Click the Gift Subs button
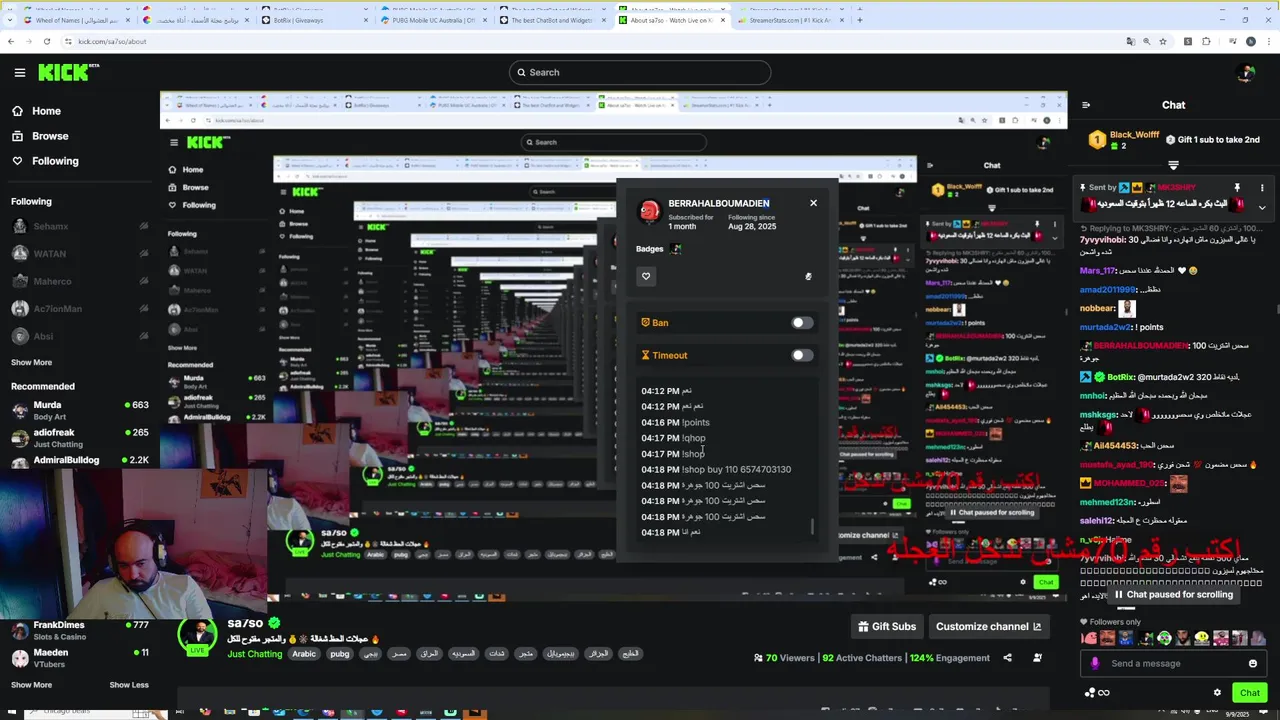 pos(887,626)
